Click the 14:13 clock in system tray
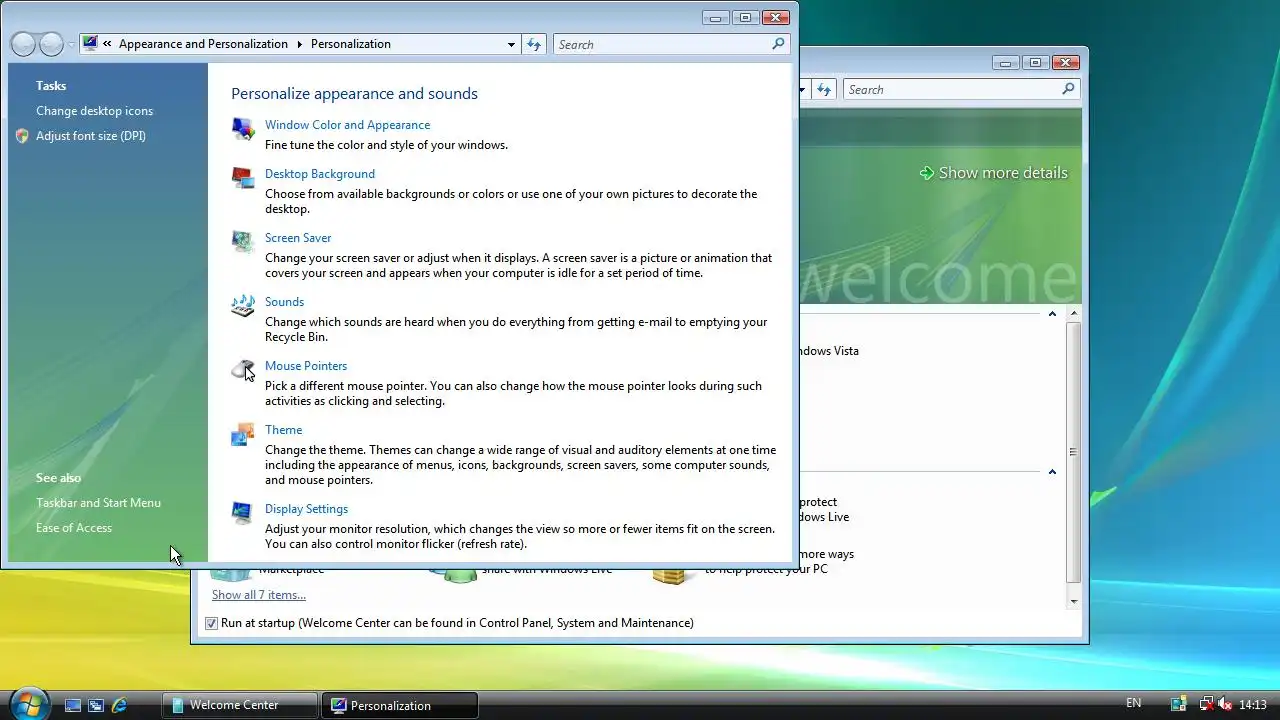The width and height of the screenshot is (1280, 720). (x=1253, y=705)
